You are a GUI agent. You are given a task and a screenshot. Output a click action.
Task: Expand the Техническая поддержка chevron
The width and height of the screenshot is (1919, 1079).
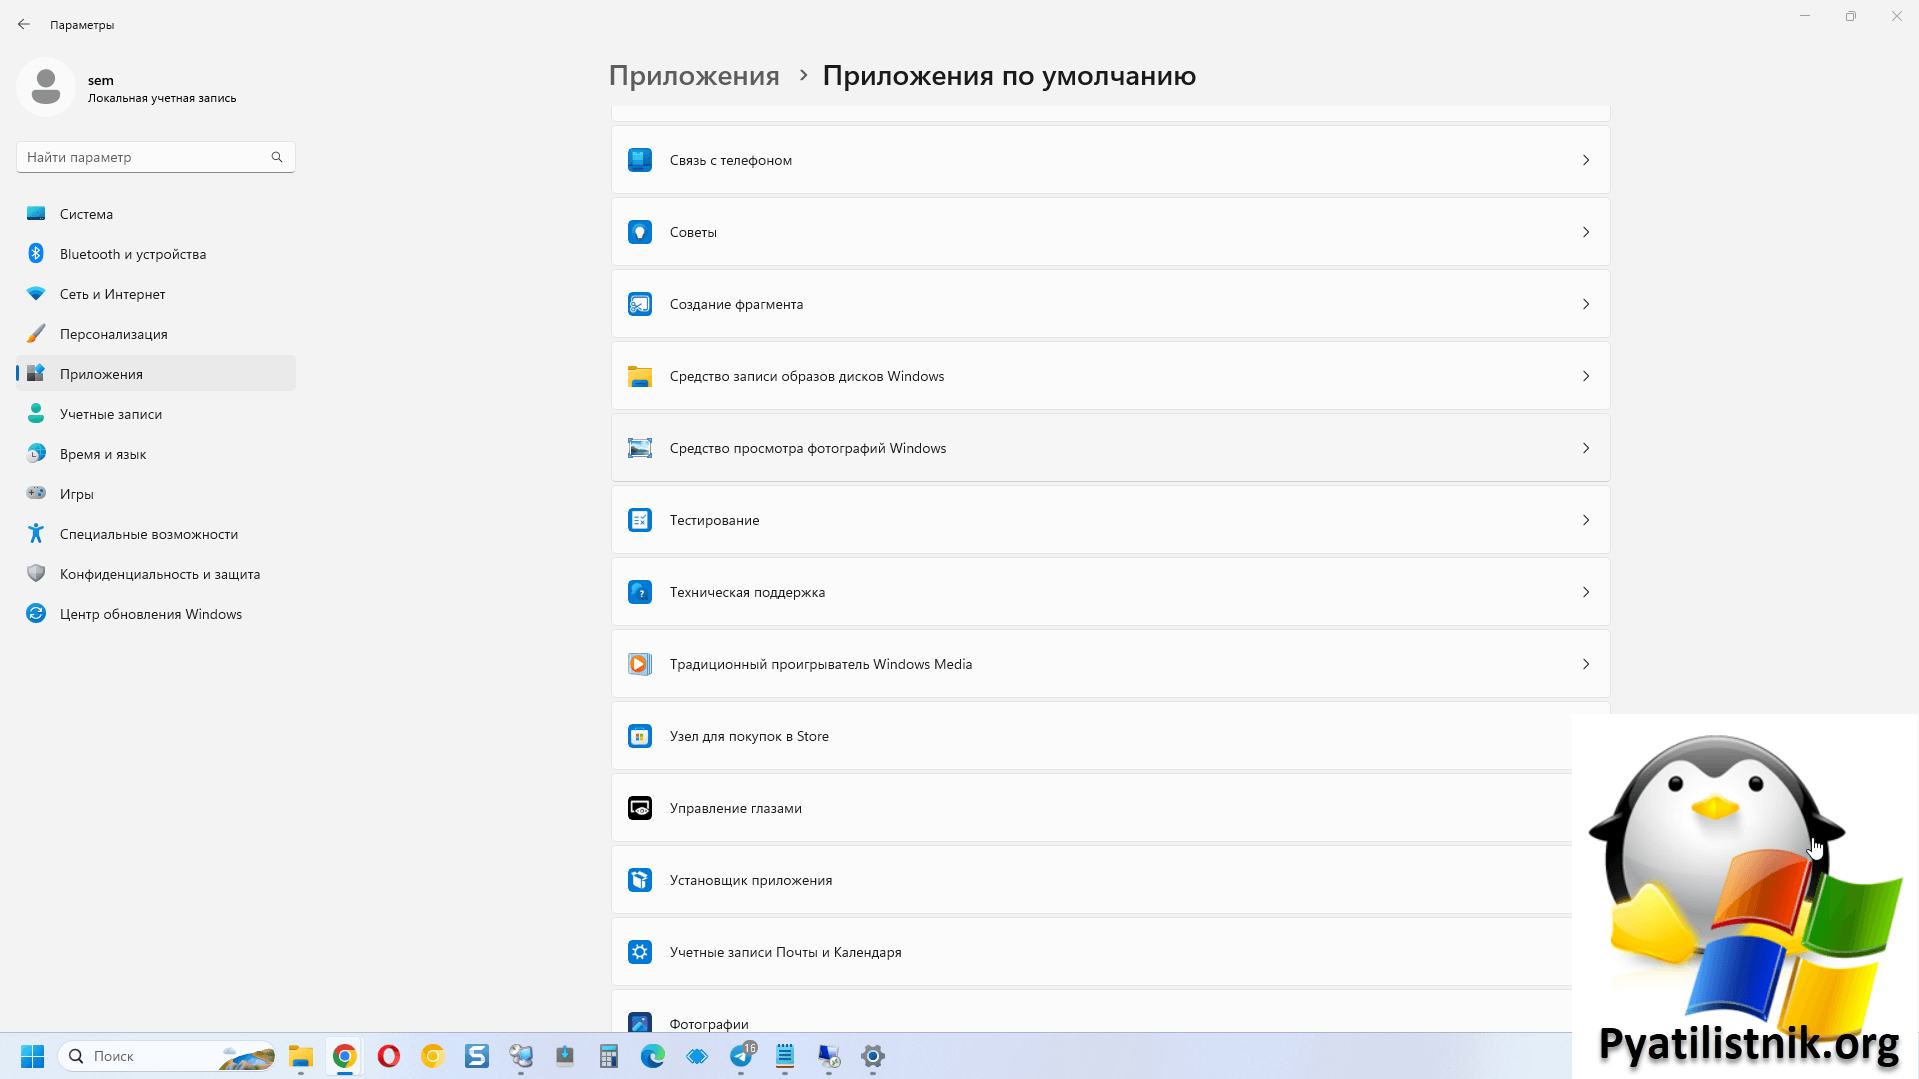pos(1585,592)
